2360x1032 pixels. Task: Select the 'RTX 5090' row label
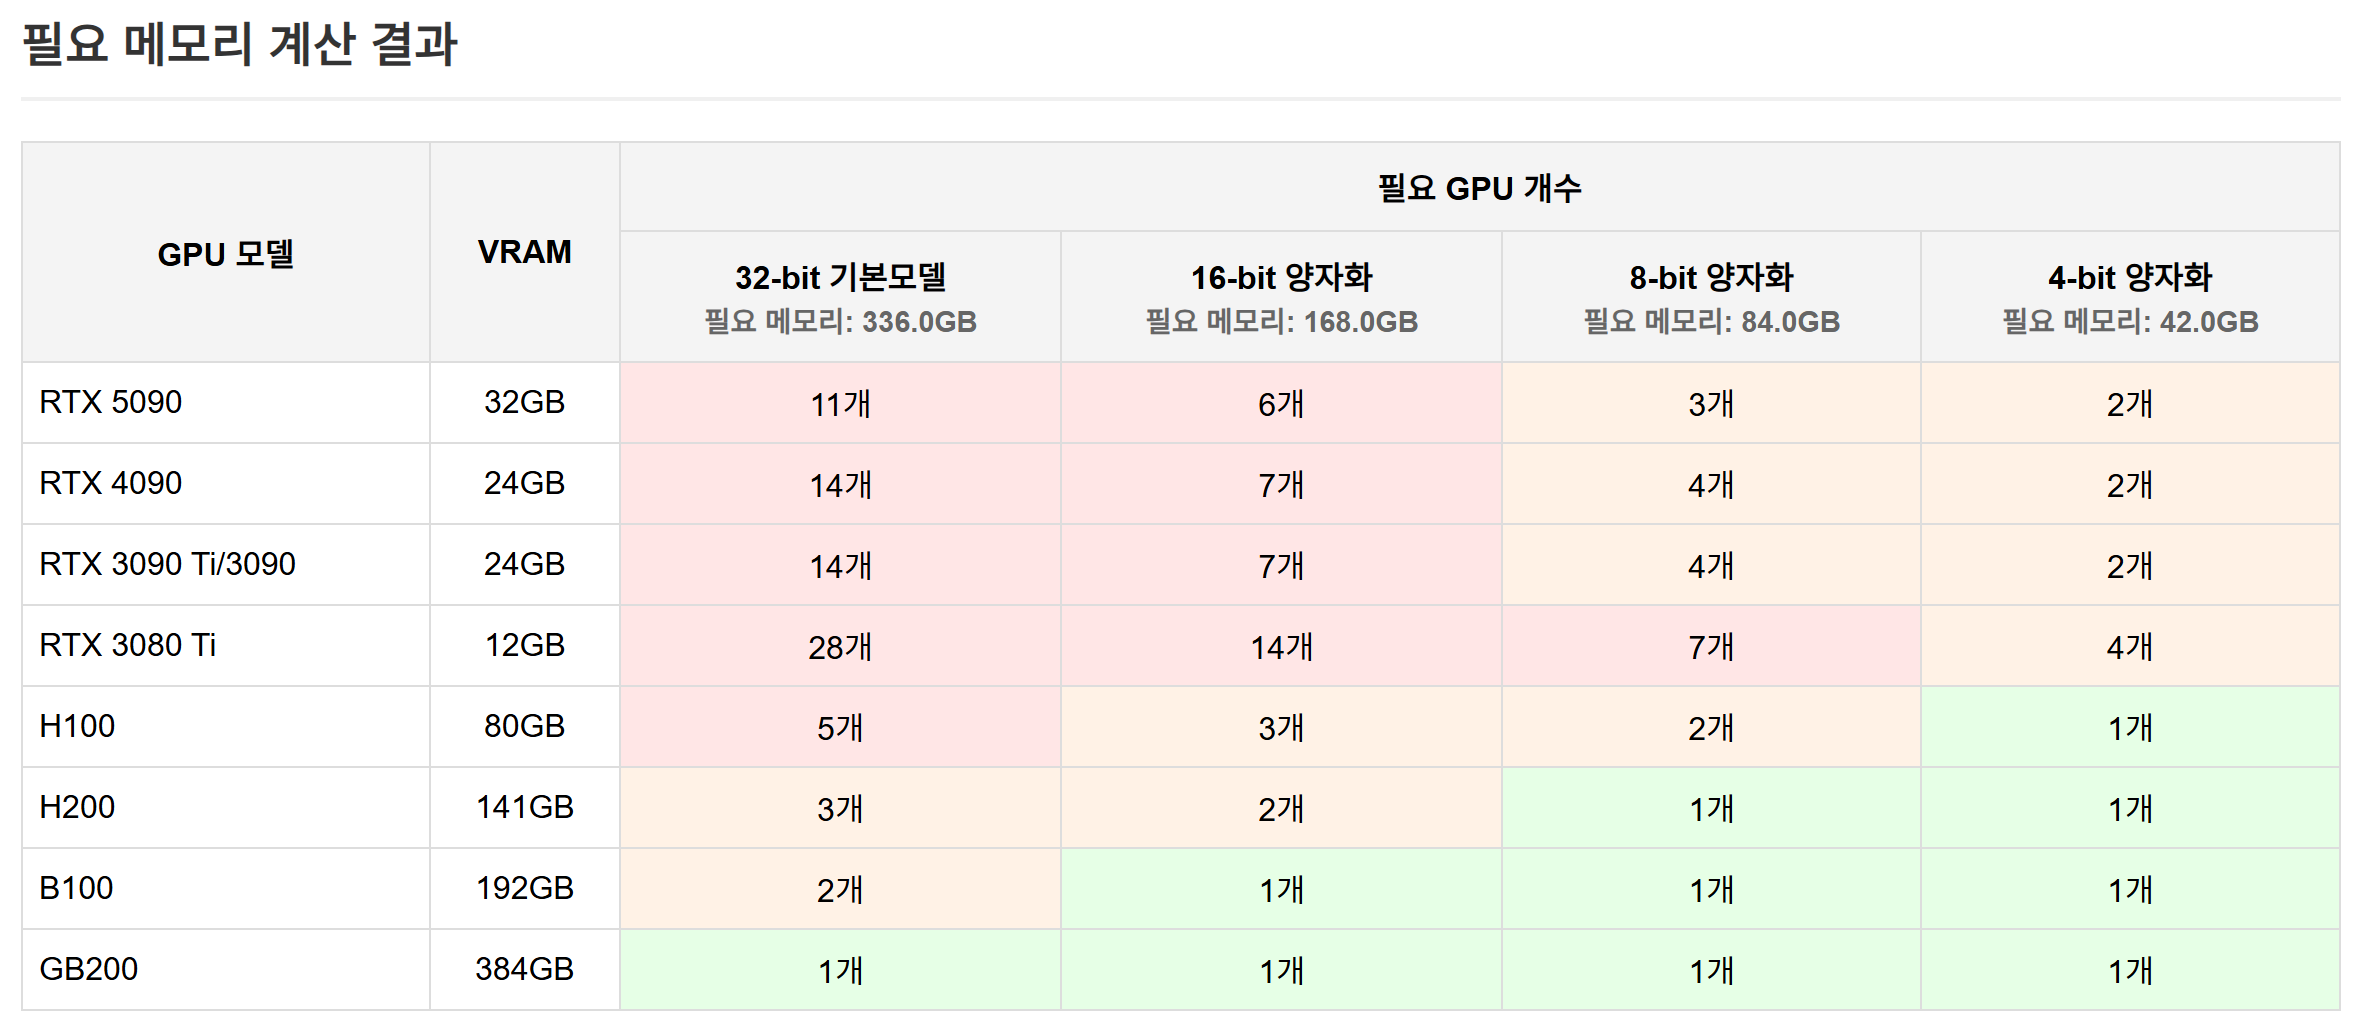(x=111, y=402)
